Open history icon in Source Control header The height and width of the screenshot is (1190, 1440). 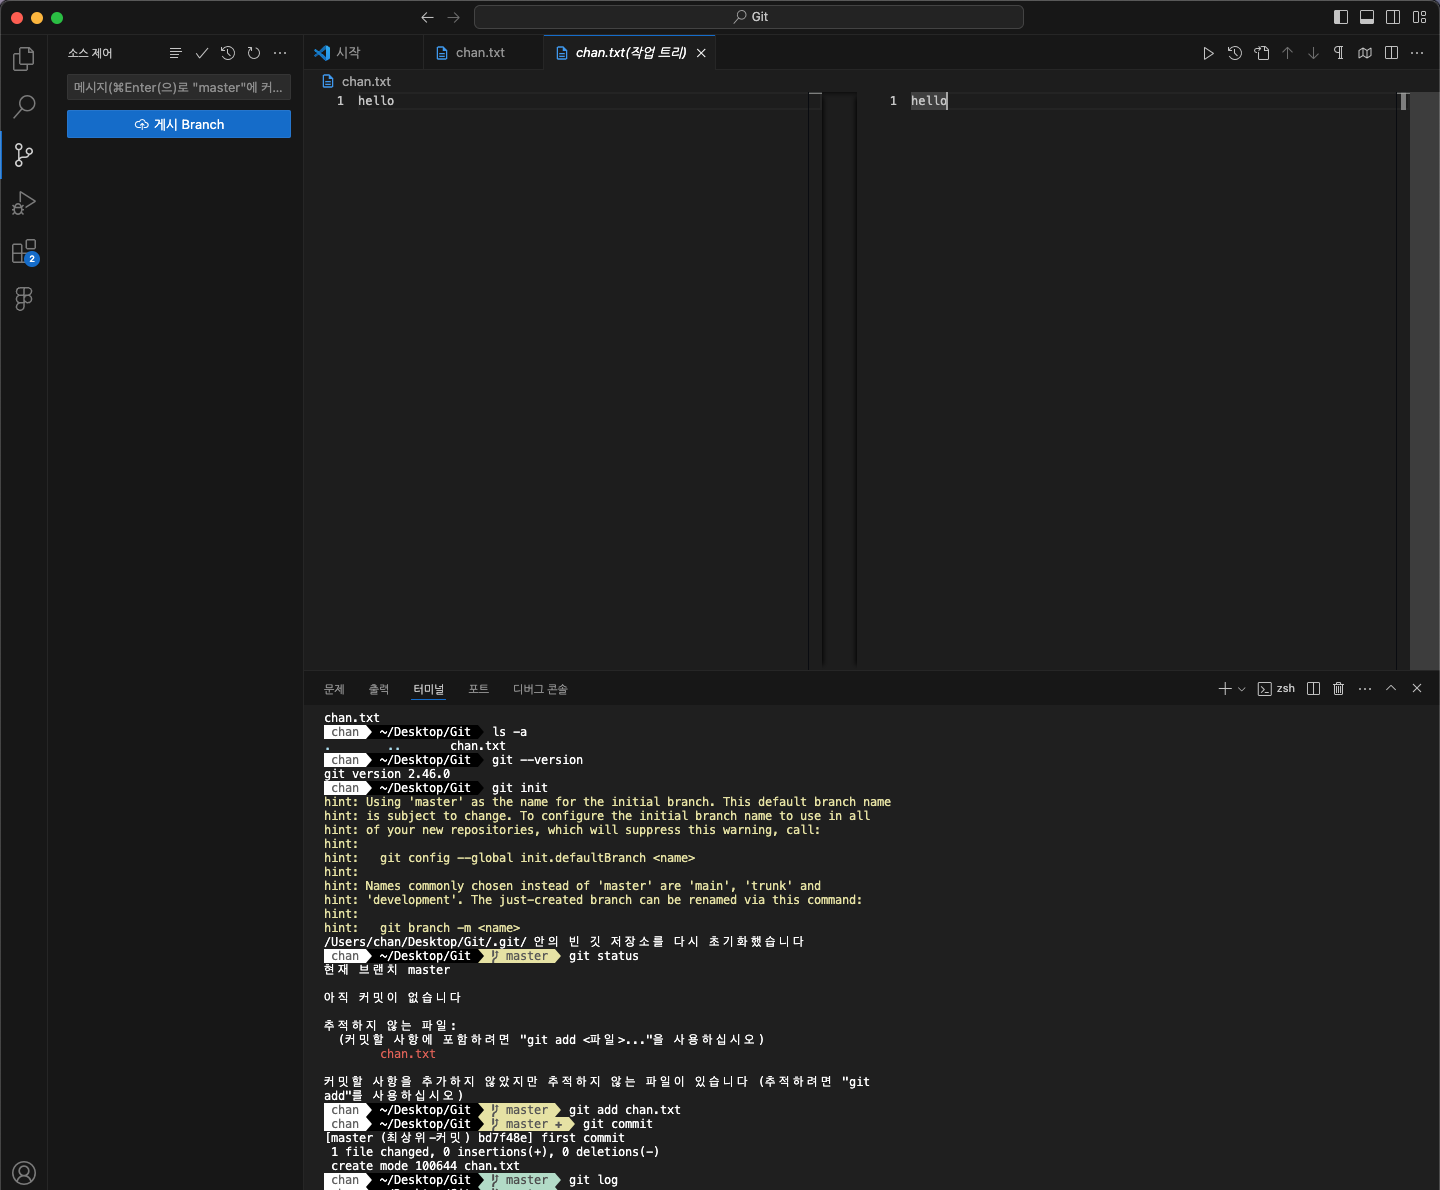pyautogui.click(x=228, y=53)
